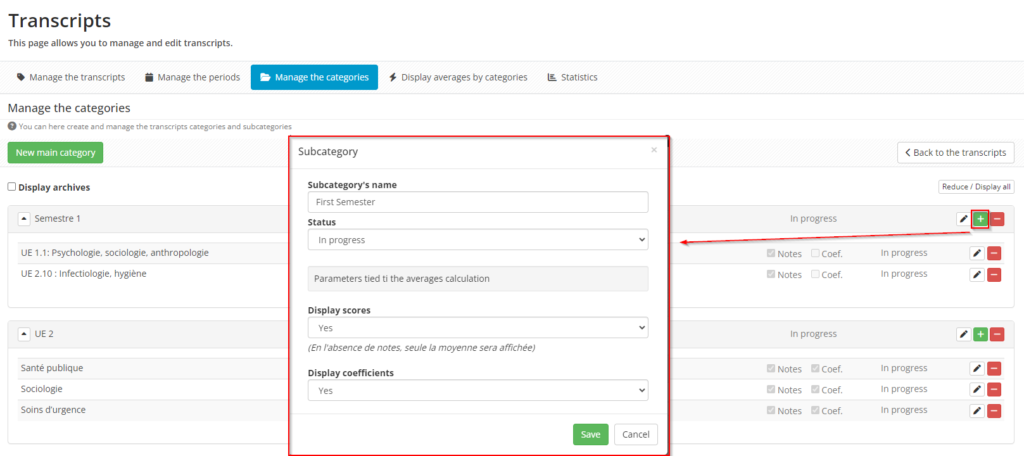Image resolution: width=1024 pixels, height=456 pixels.
Task: Click the green Save button
Action: pos(590,434)
